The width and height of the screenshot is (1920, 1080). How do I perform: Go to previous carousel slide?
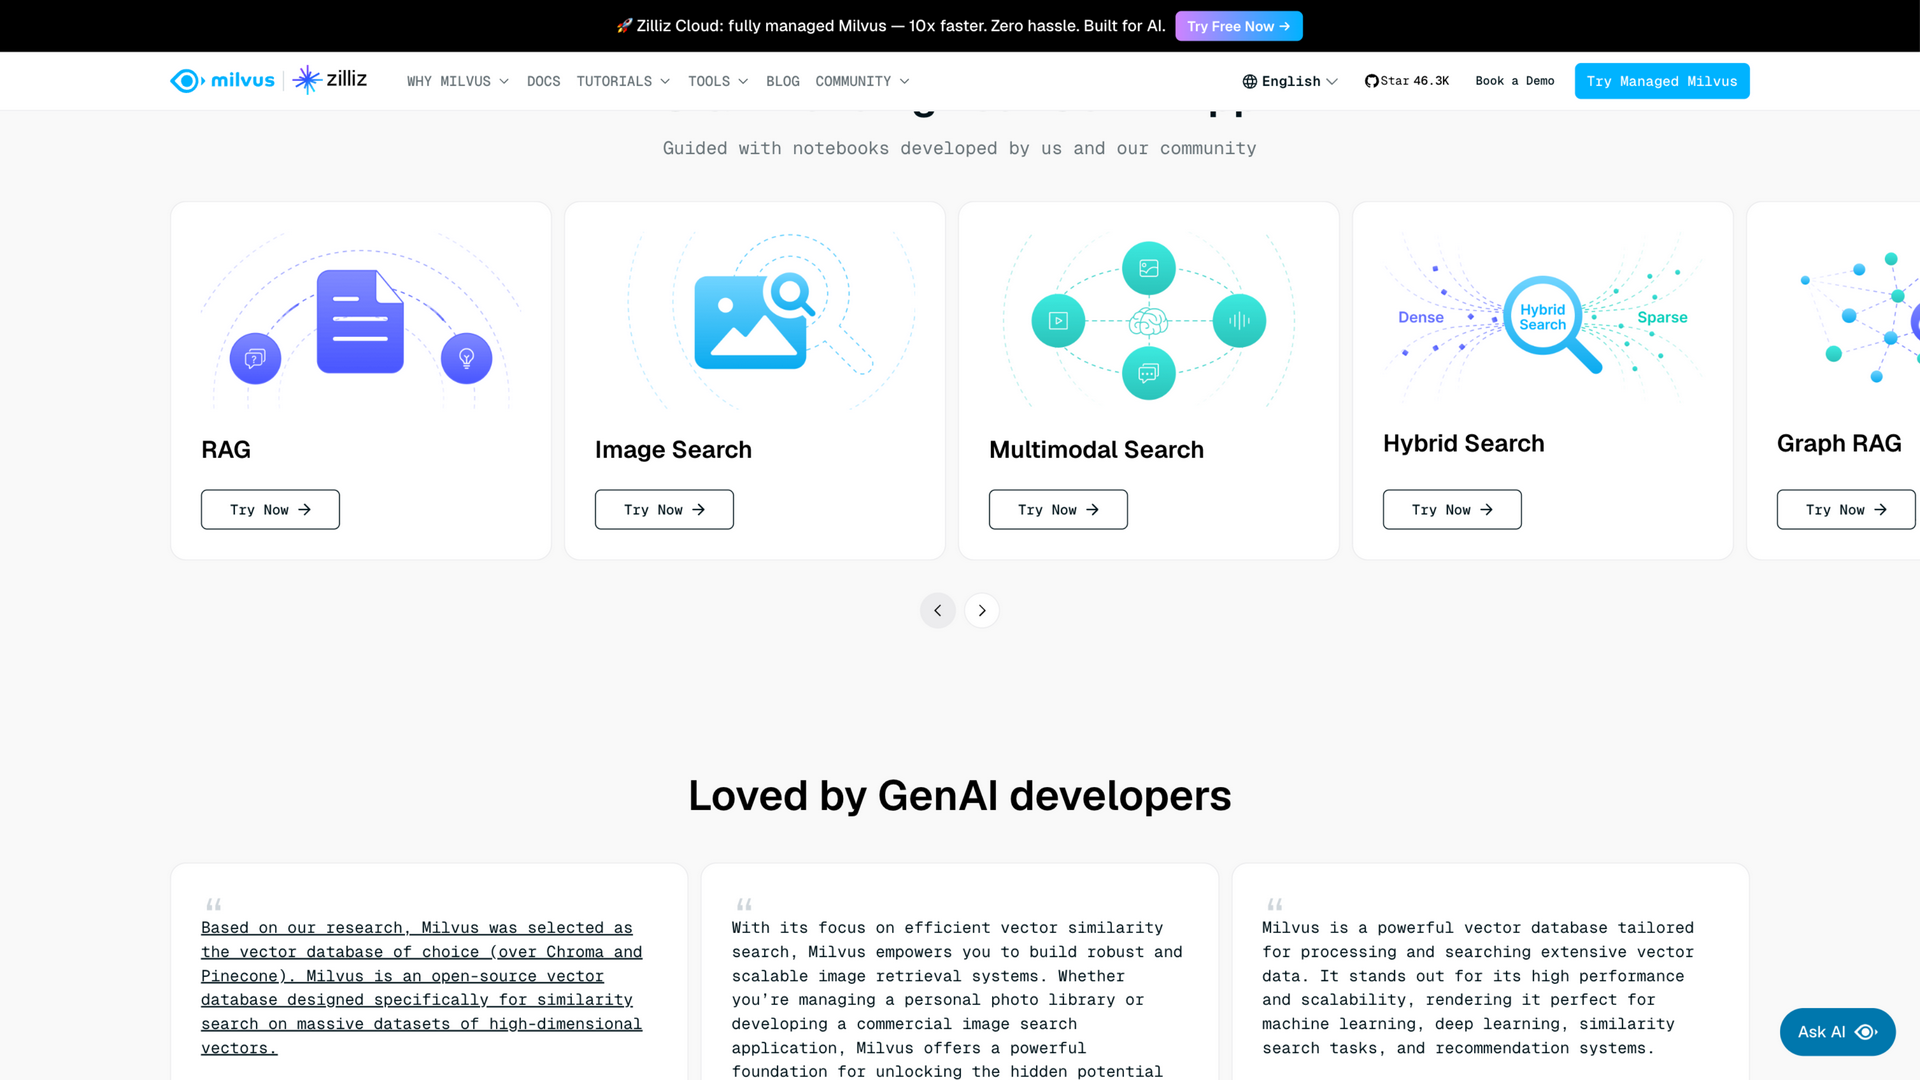pyautogui.click(x=937, y=610)
